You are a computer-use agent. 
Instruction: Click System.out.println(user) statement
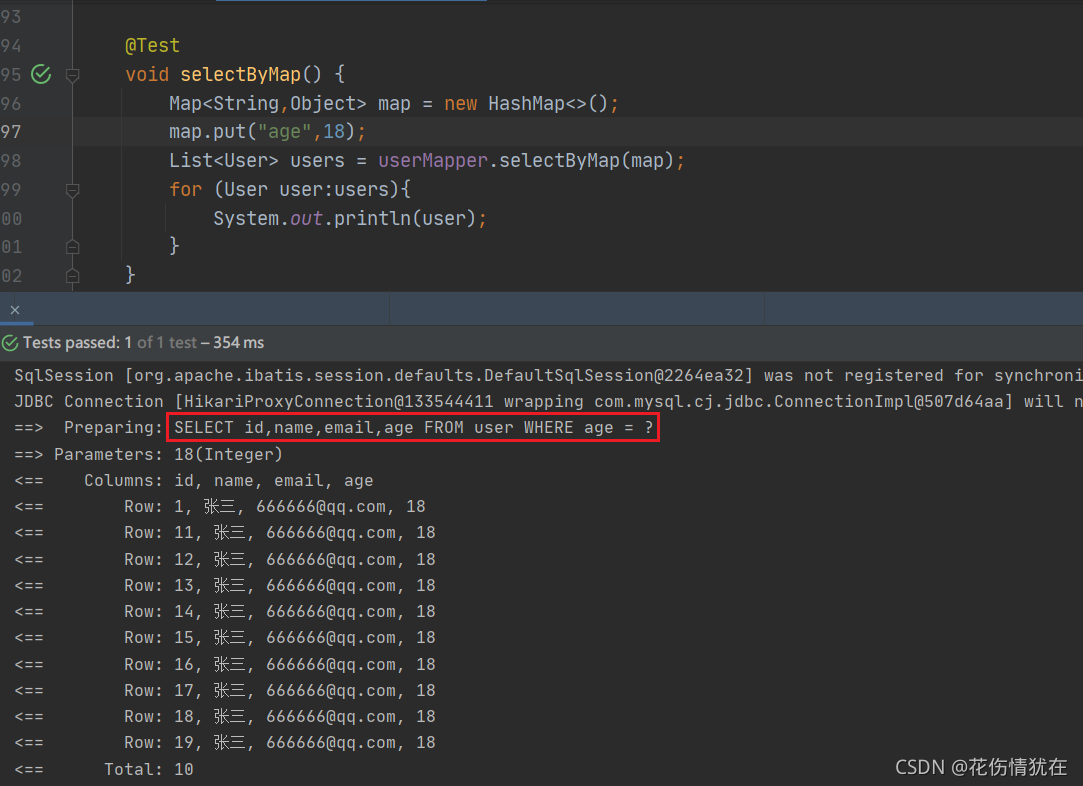click(x=349, y=219)
